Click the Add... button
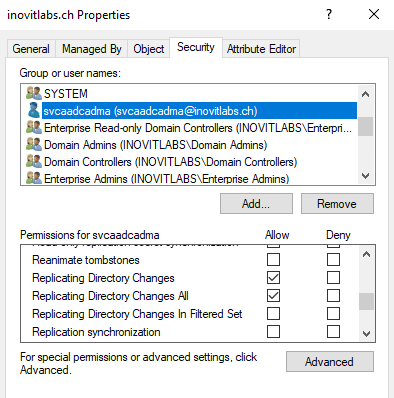394x398 pixels. point(256,204)
